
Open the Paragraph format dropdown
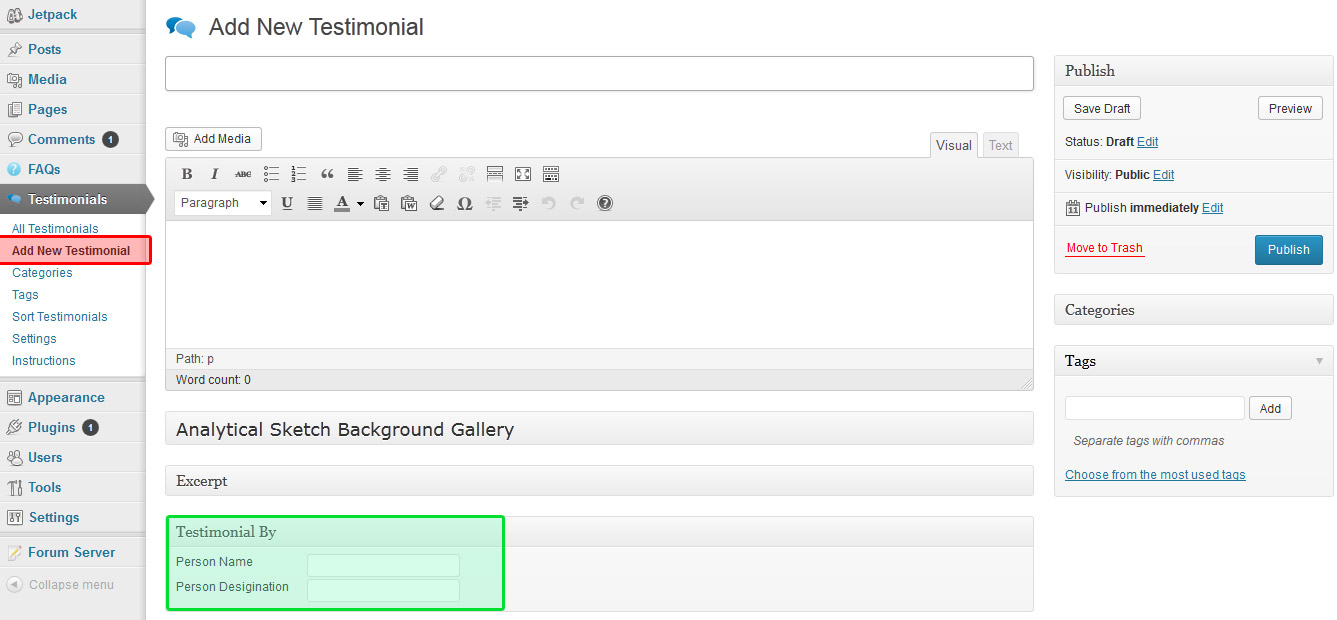point(223,203)
